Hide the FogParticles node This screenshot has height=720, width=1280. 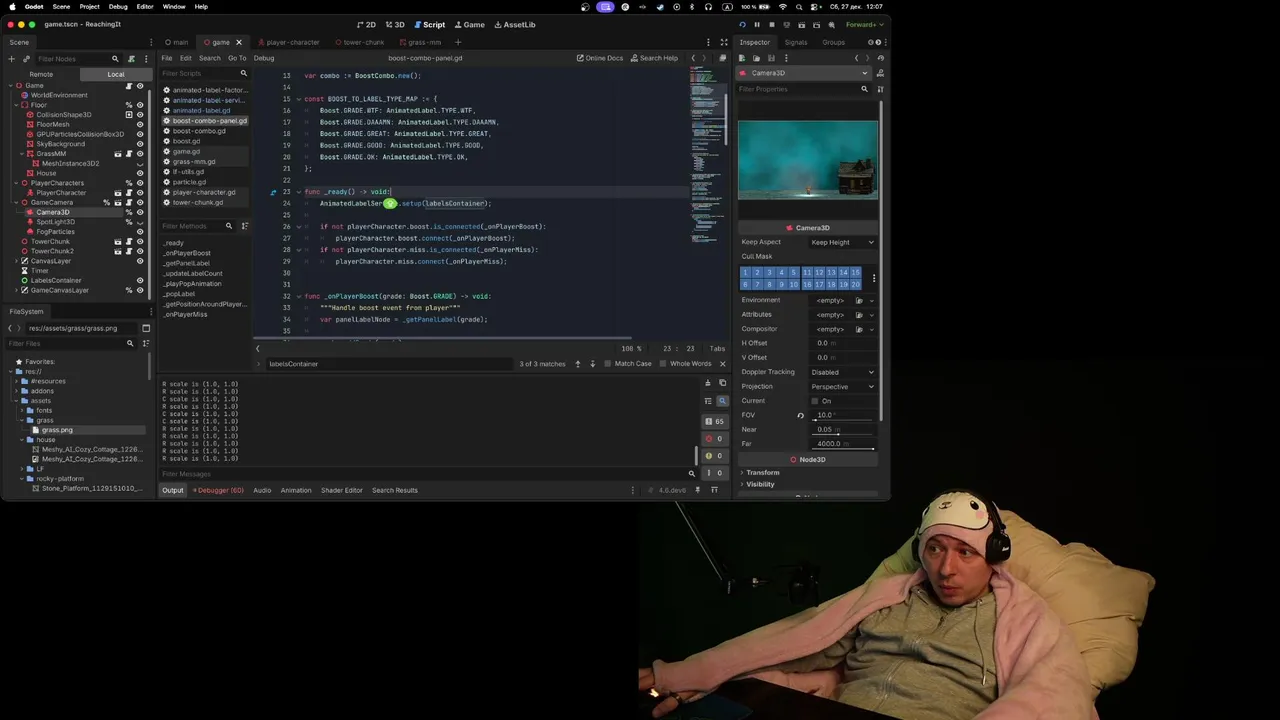[x=139, y=232]
